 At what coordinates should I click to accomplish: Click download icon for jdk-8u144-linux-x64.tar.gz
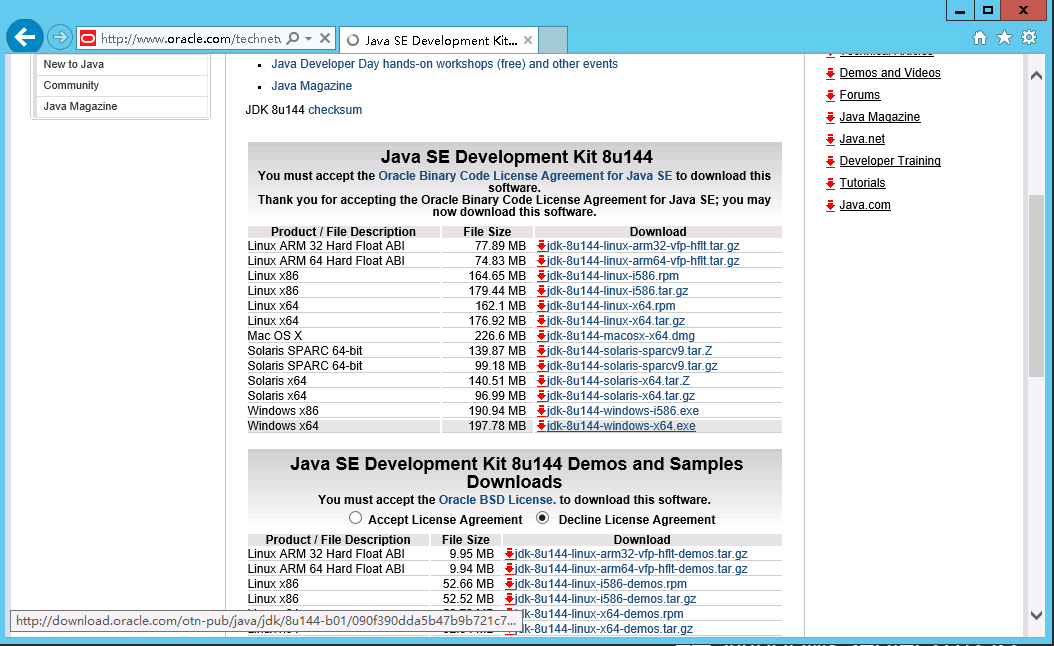[x=541, y=321]
